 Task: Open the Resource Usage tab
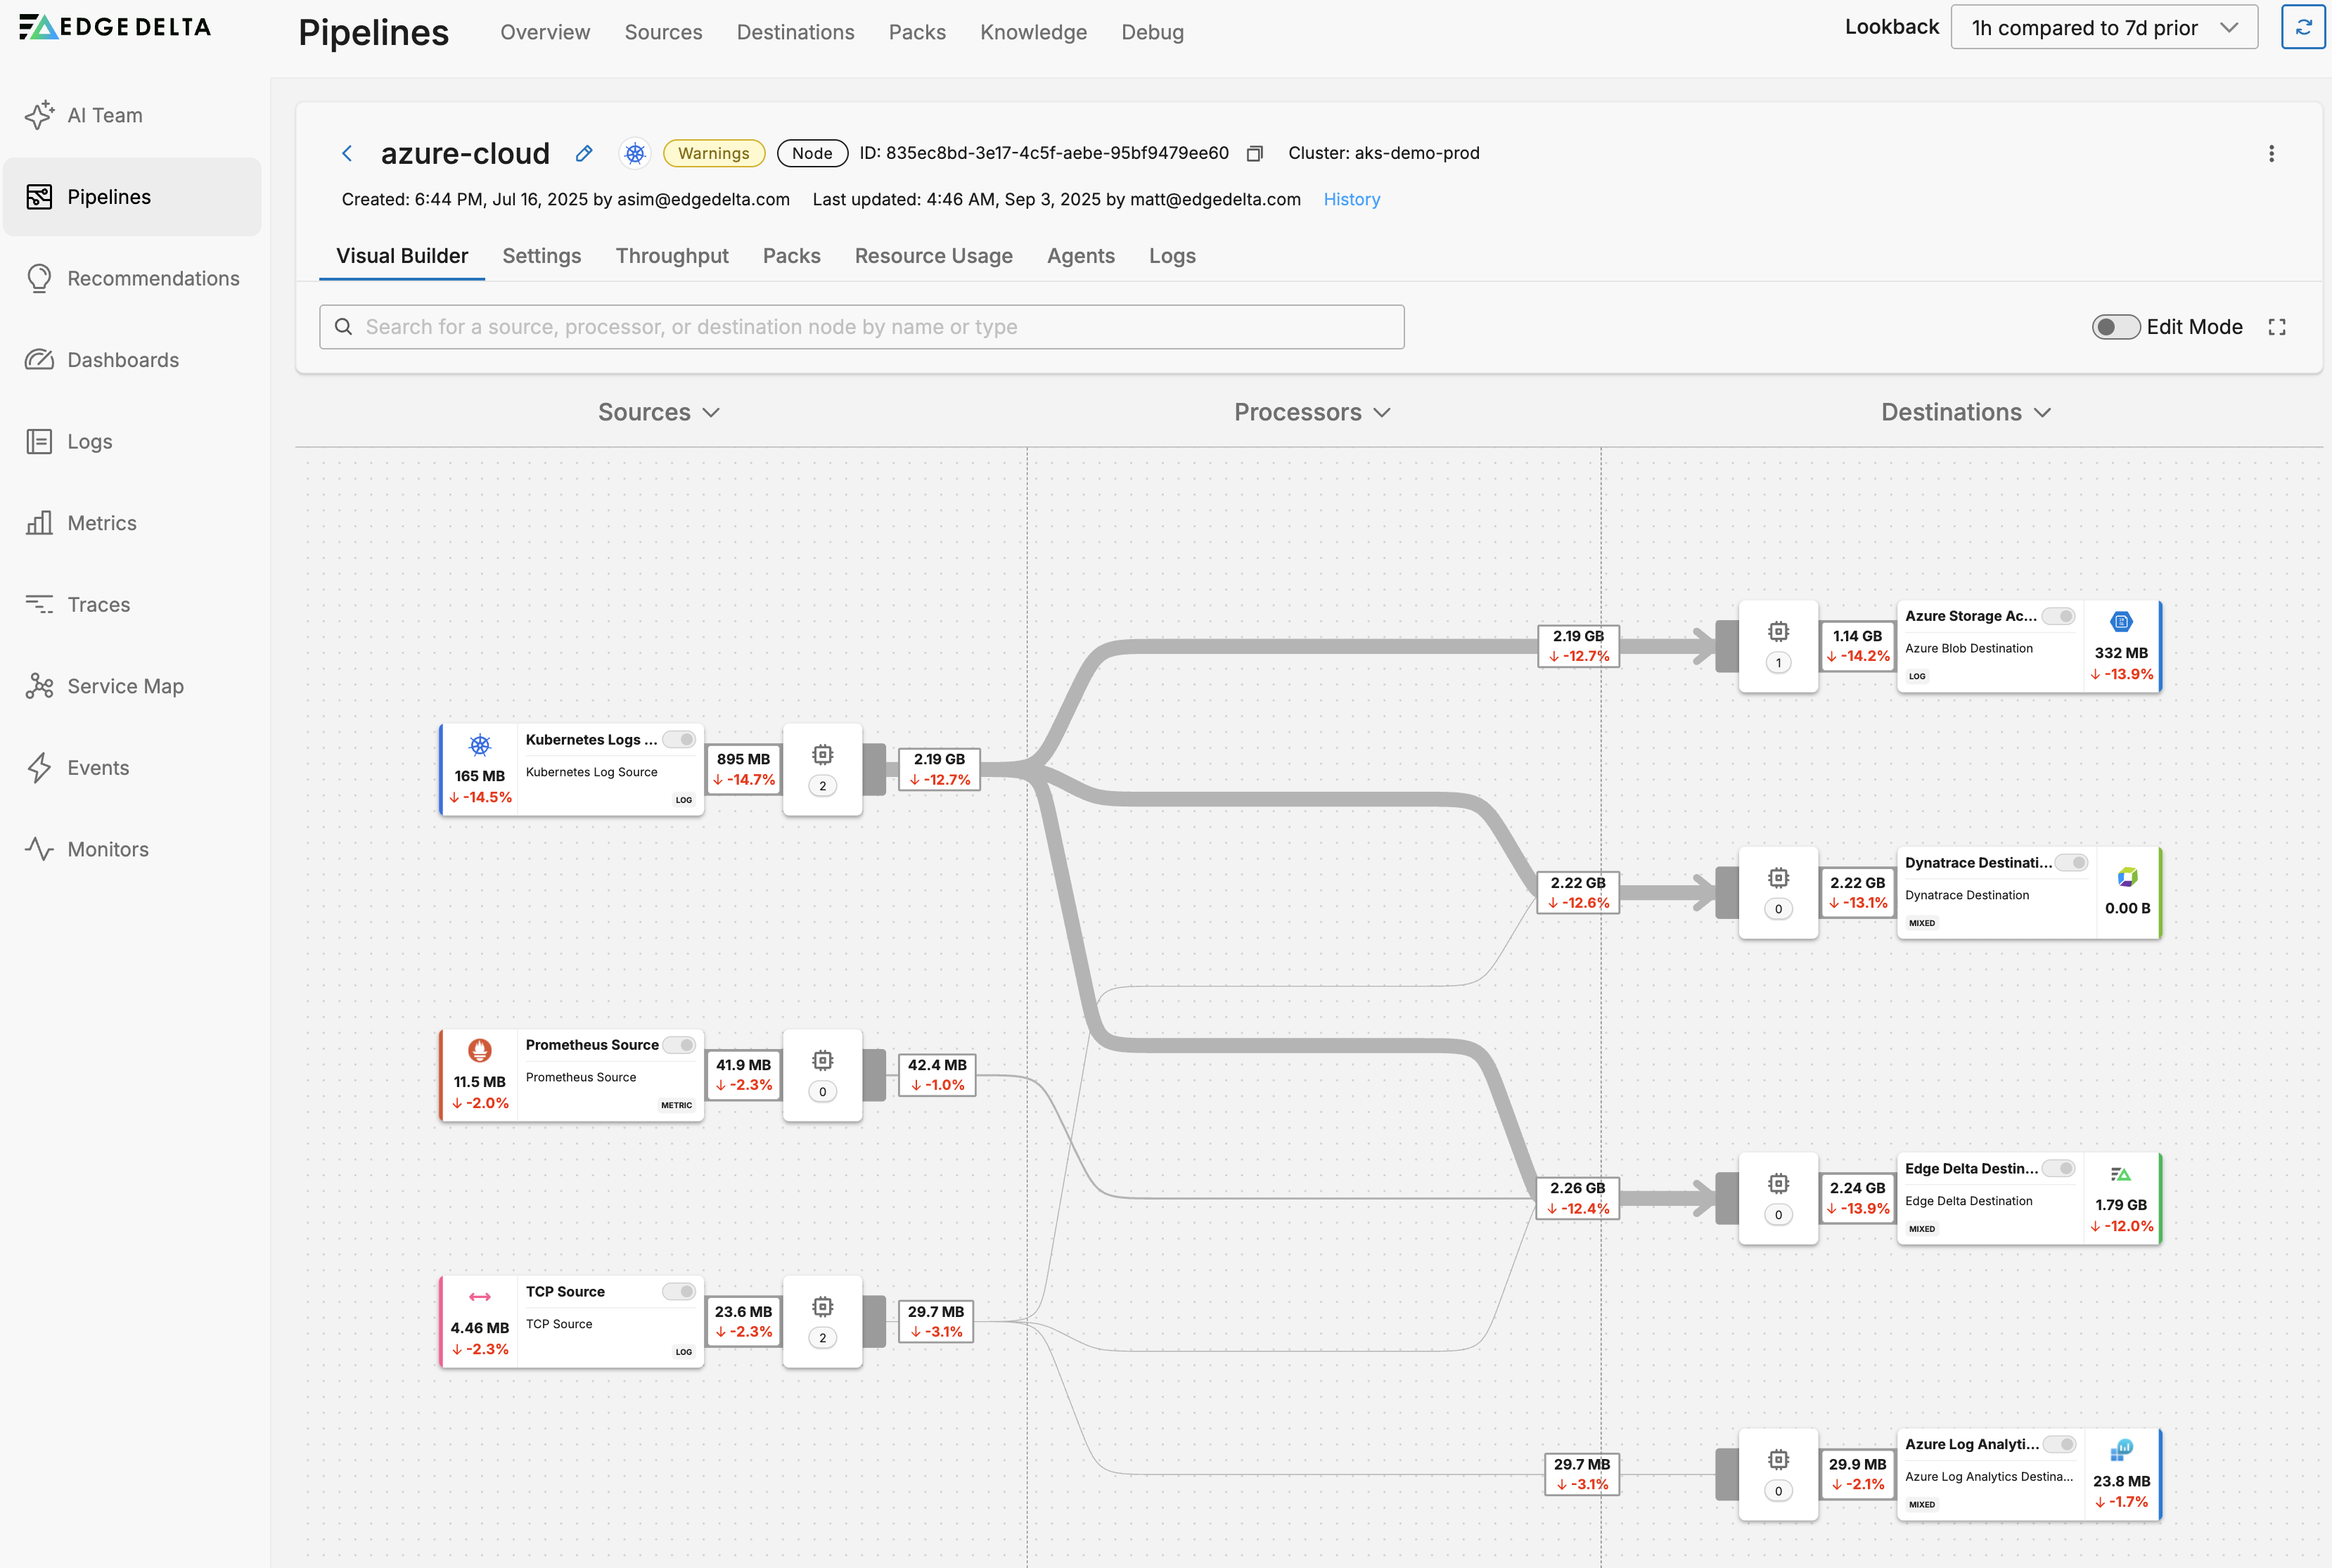pos(933,256)
